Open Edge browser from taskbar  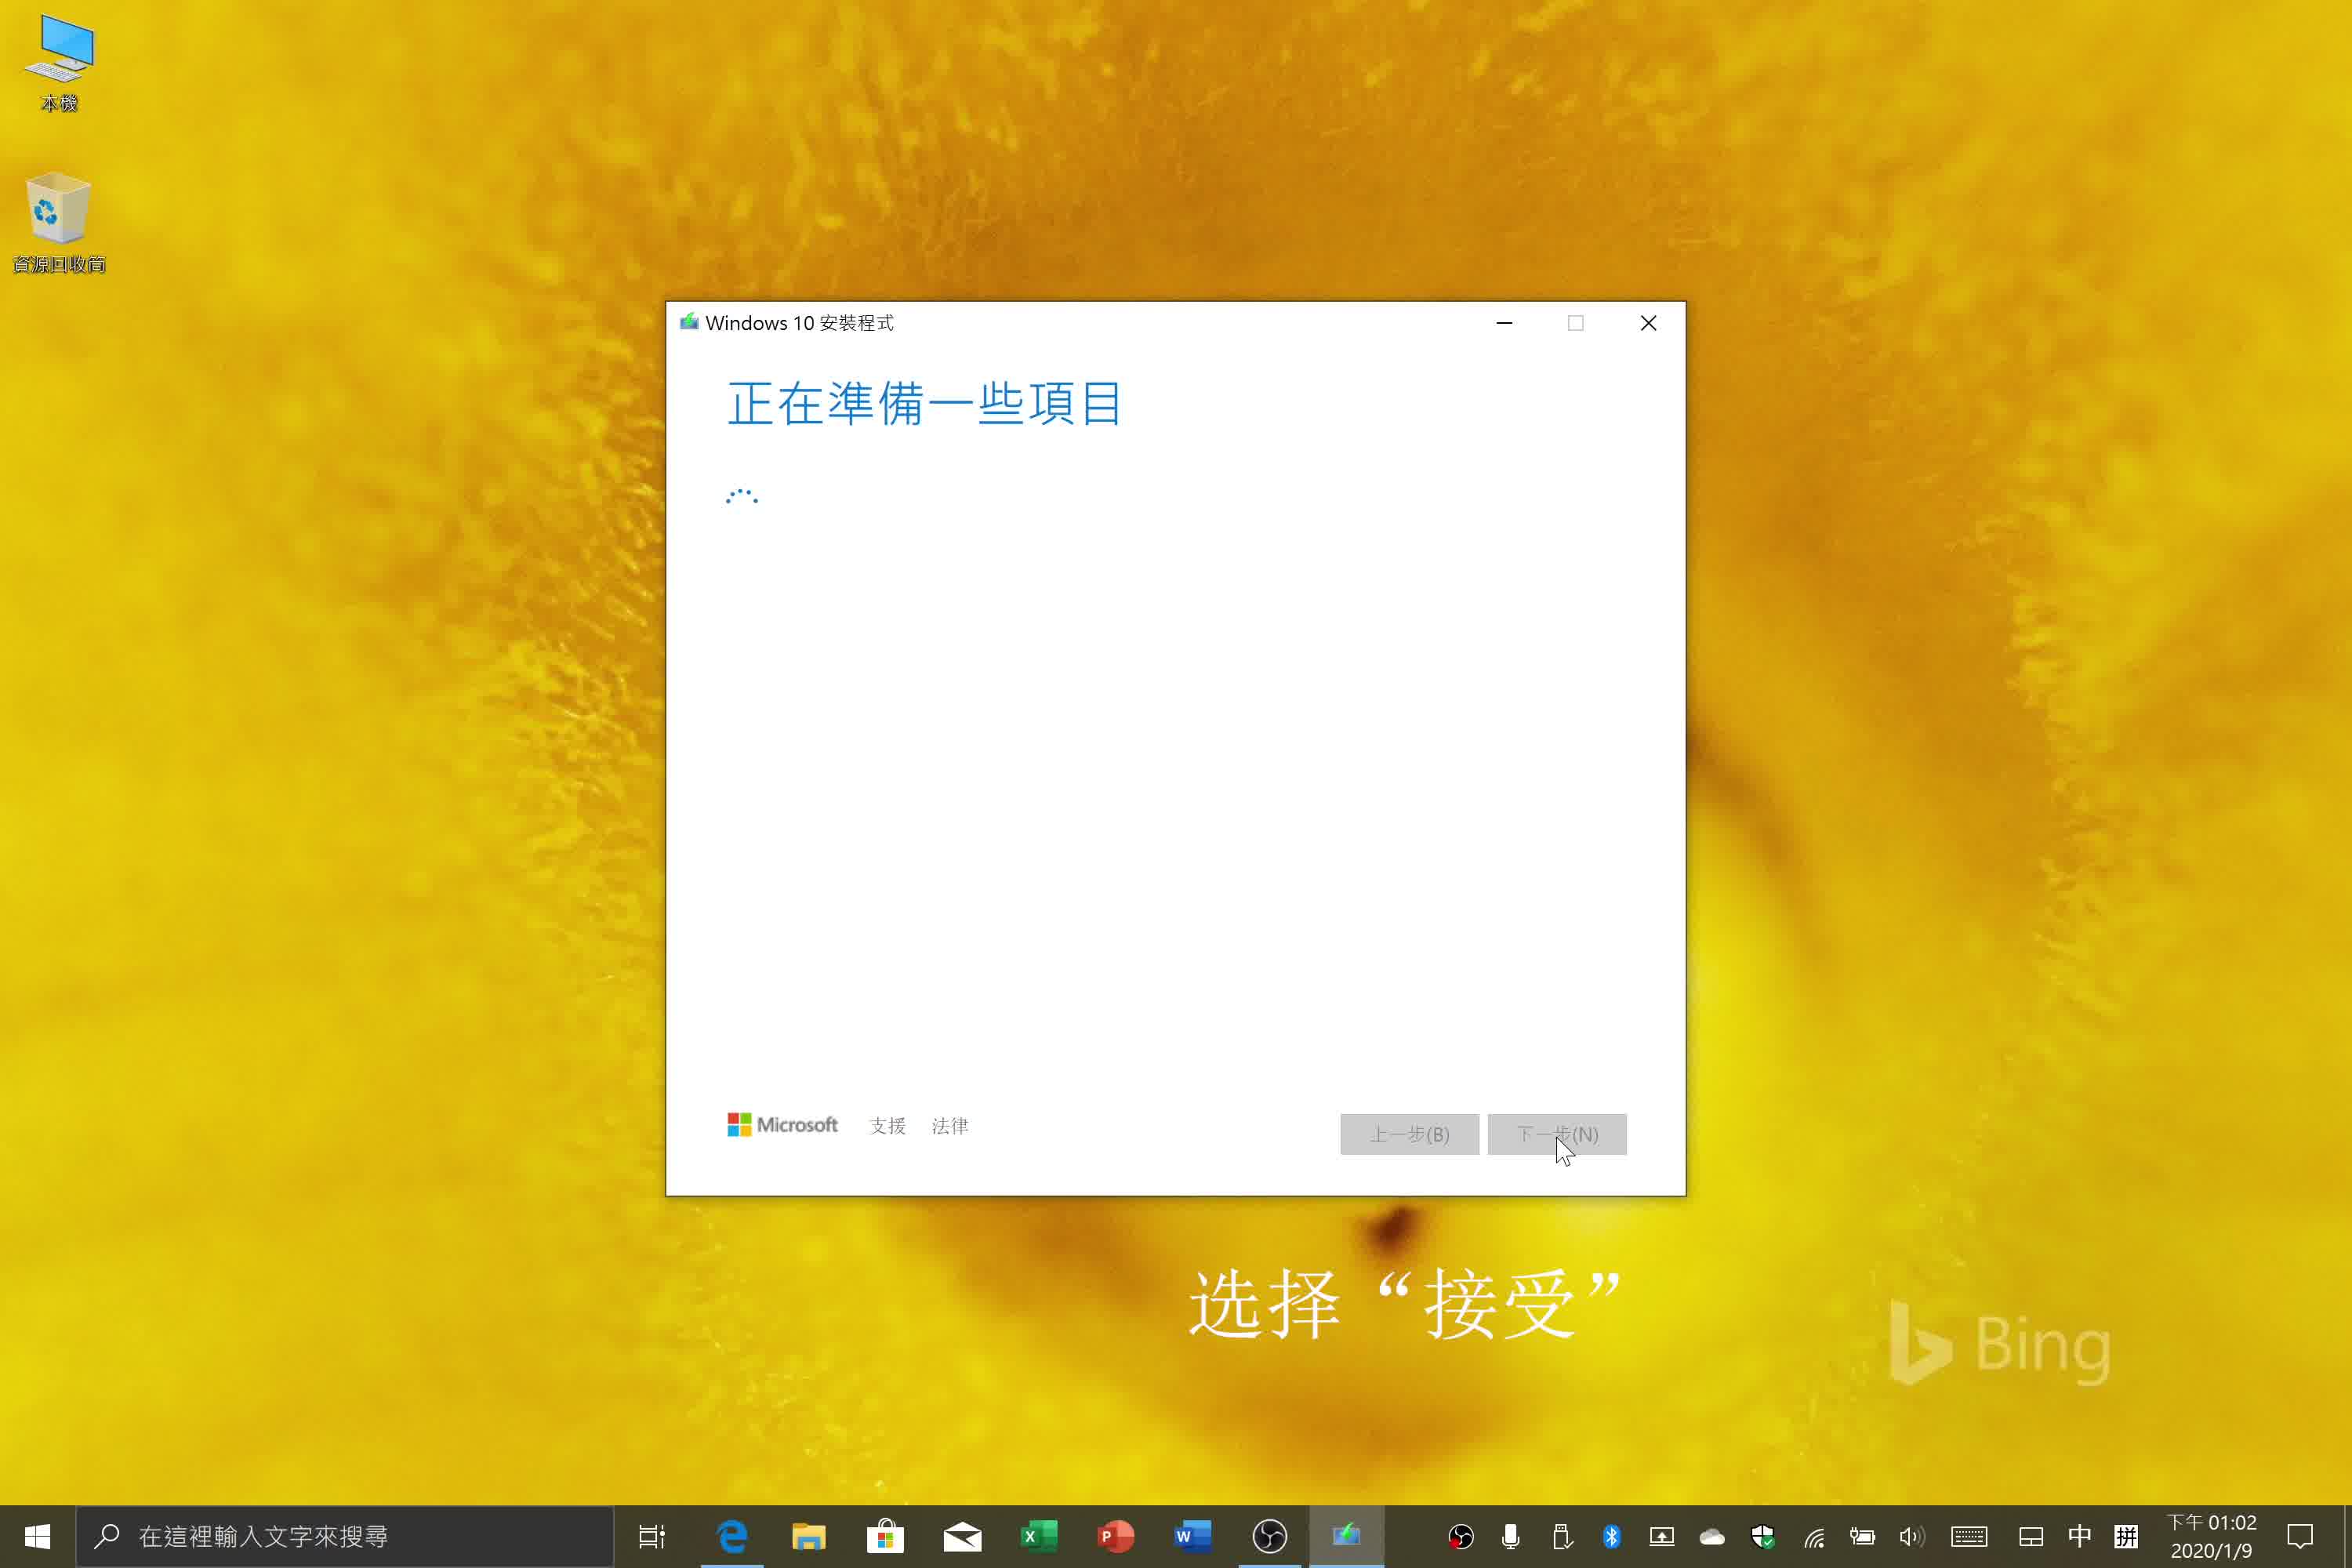pos(731,1537)
